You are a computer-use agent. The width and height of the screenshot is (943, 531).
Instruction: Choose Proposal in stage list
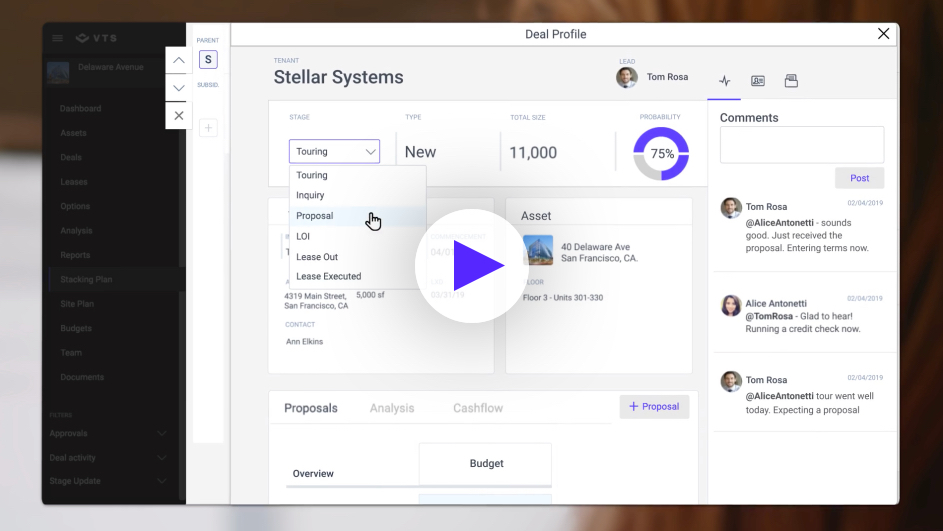click(x=358, y=216)
